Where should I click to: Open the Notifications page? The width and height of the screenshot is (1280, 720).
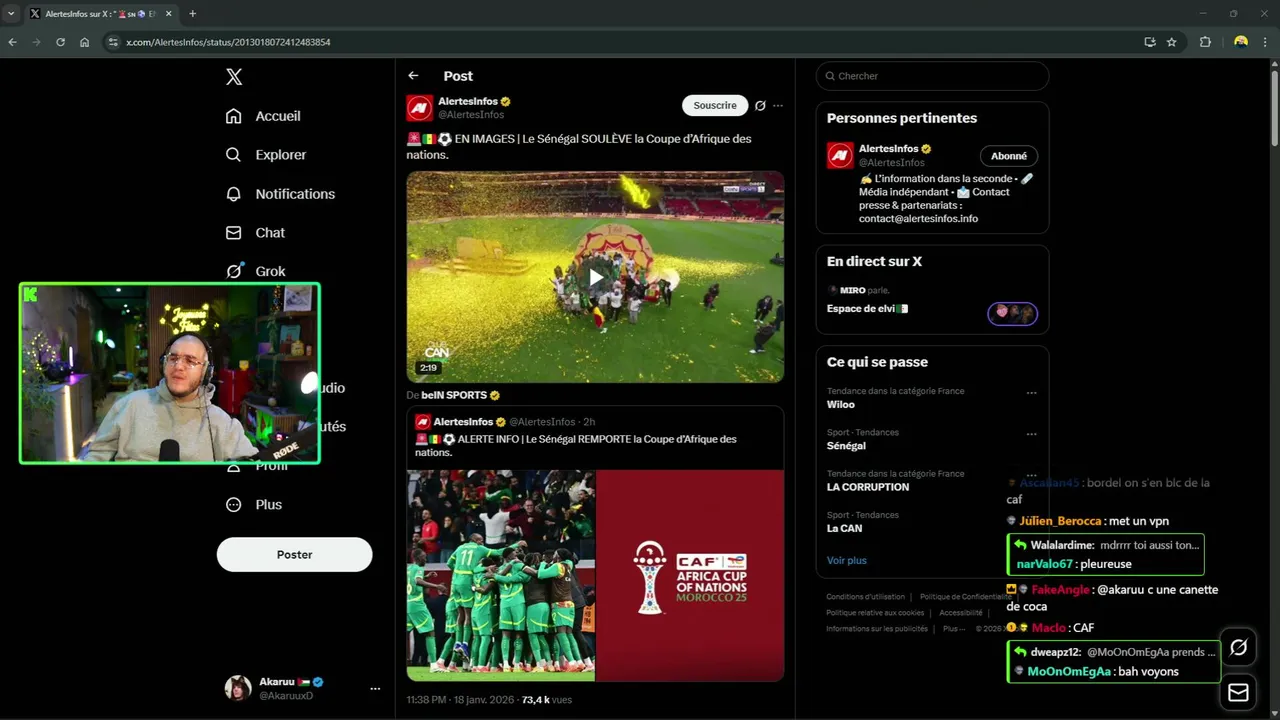click(x=280, y=194)
